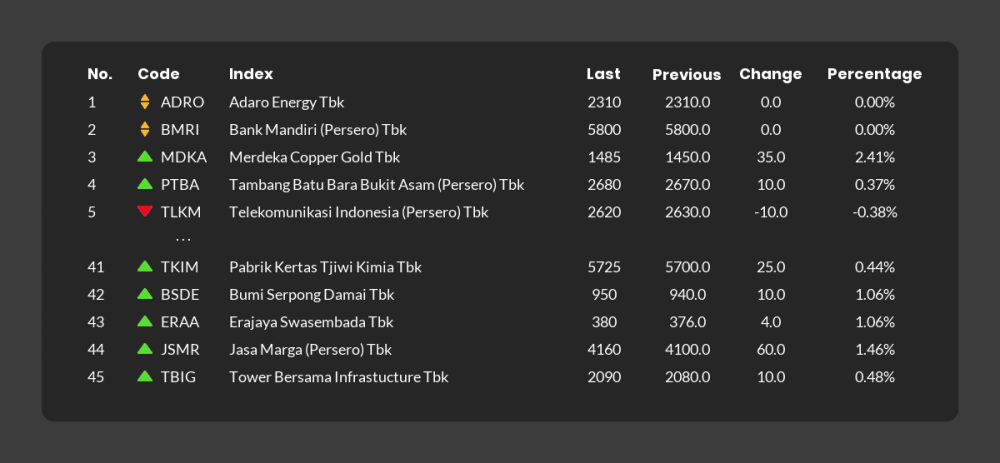Screen dimensions: 1000x463
Task: Click the green up arrow beside JSMR
Action: tap(145, 348)
